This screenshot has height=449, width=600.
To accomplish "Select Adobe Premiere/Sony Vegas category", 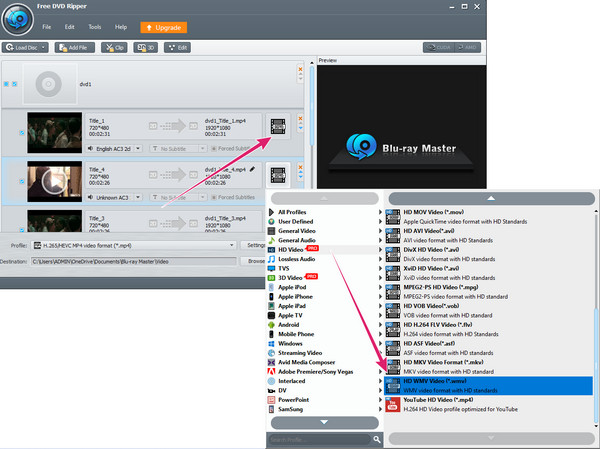I will pos(325,372).
